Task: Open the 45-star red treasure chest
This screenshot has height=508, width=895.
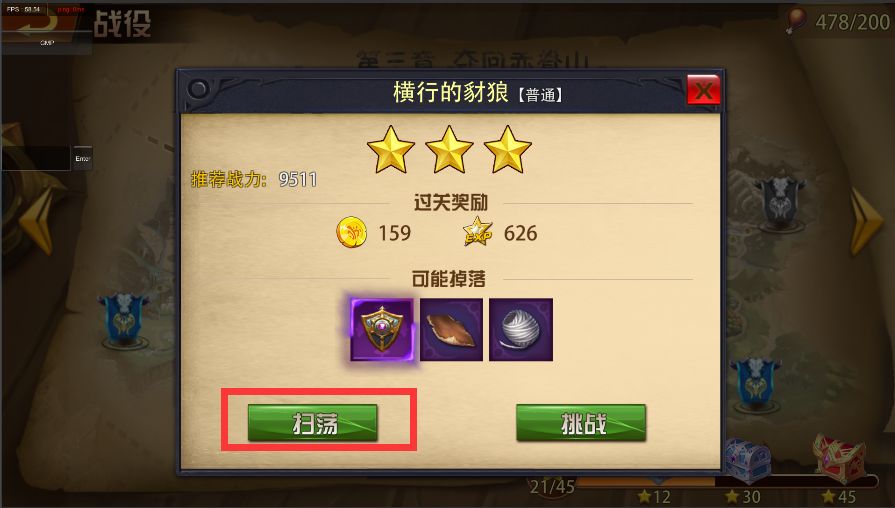Action: pyautogui.click(x=838, y=459)
